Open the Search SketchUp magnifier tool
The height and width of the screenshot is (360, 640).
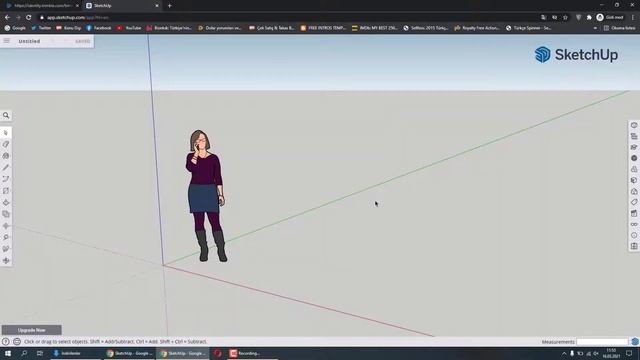(x=6, y=116)
